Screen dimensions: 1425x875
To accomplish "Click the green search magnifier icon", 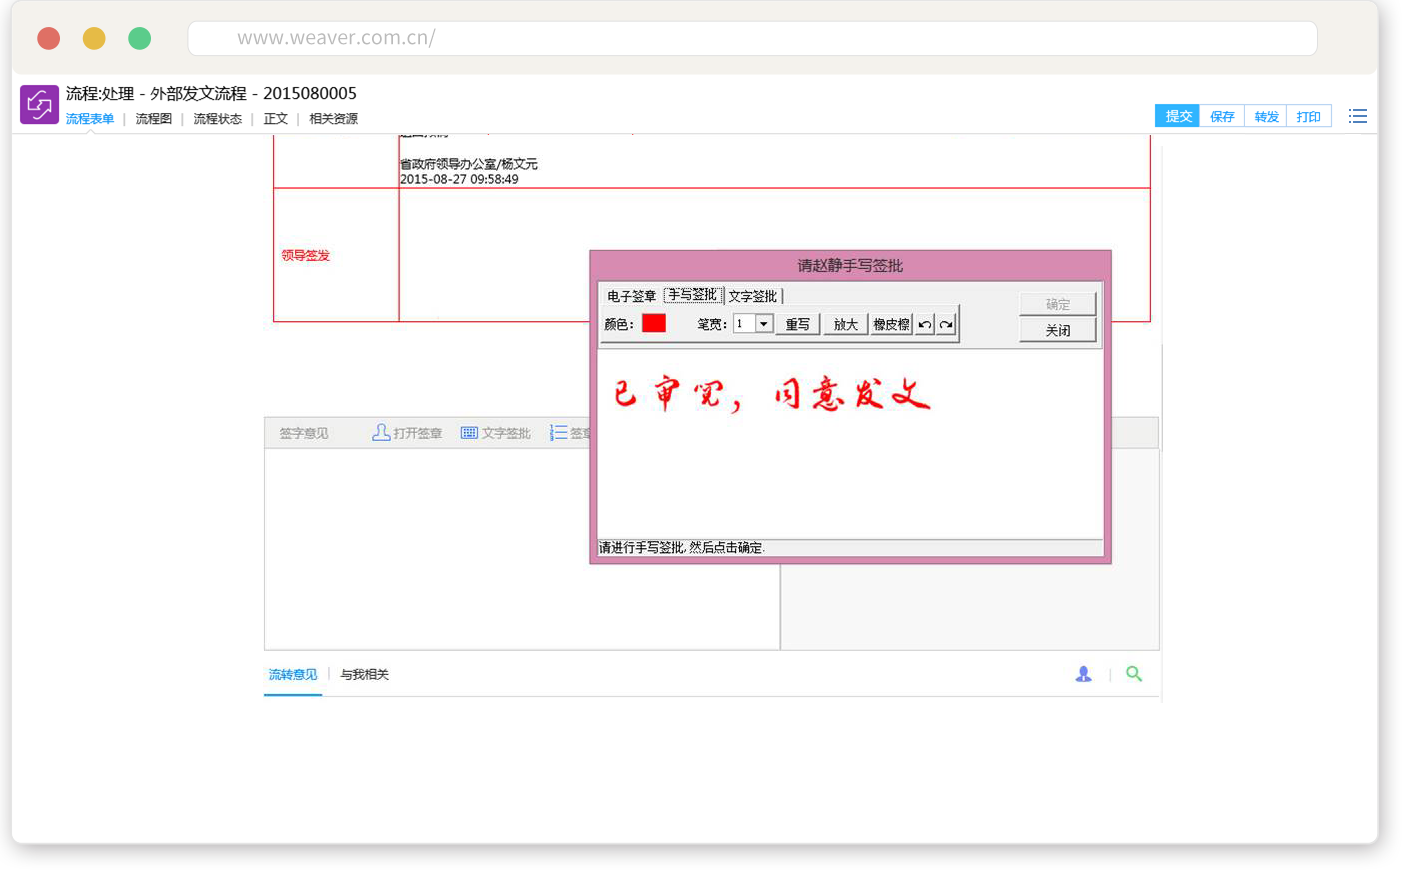I will pyautogui.click(x=1133, y=674).
